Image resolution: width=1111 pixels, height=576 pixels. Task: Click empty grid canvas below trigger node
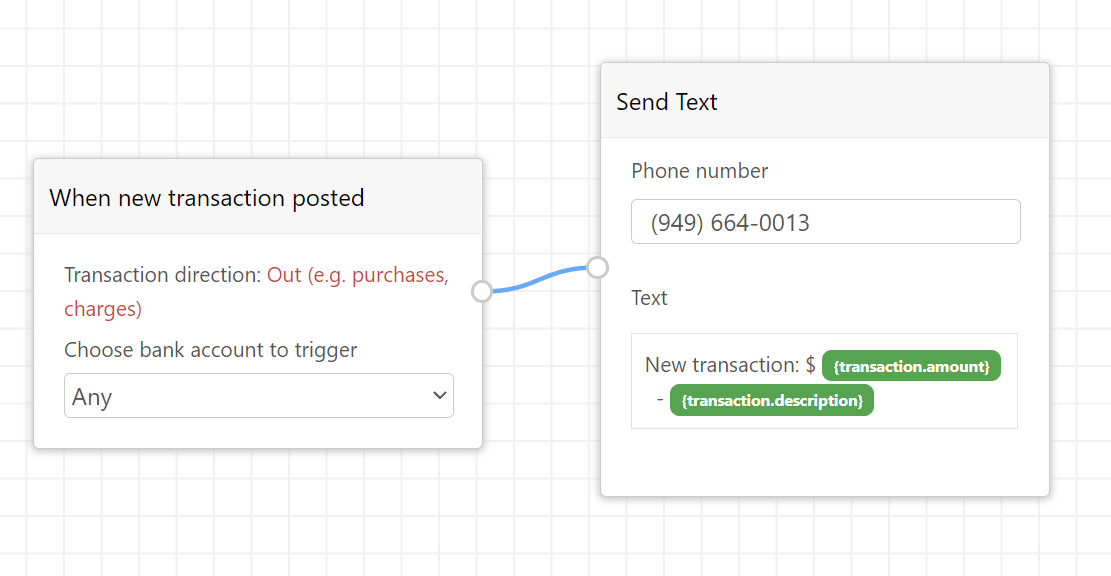[x=258, y=510]
